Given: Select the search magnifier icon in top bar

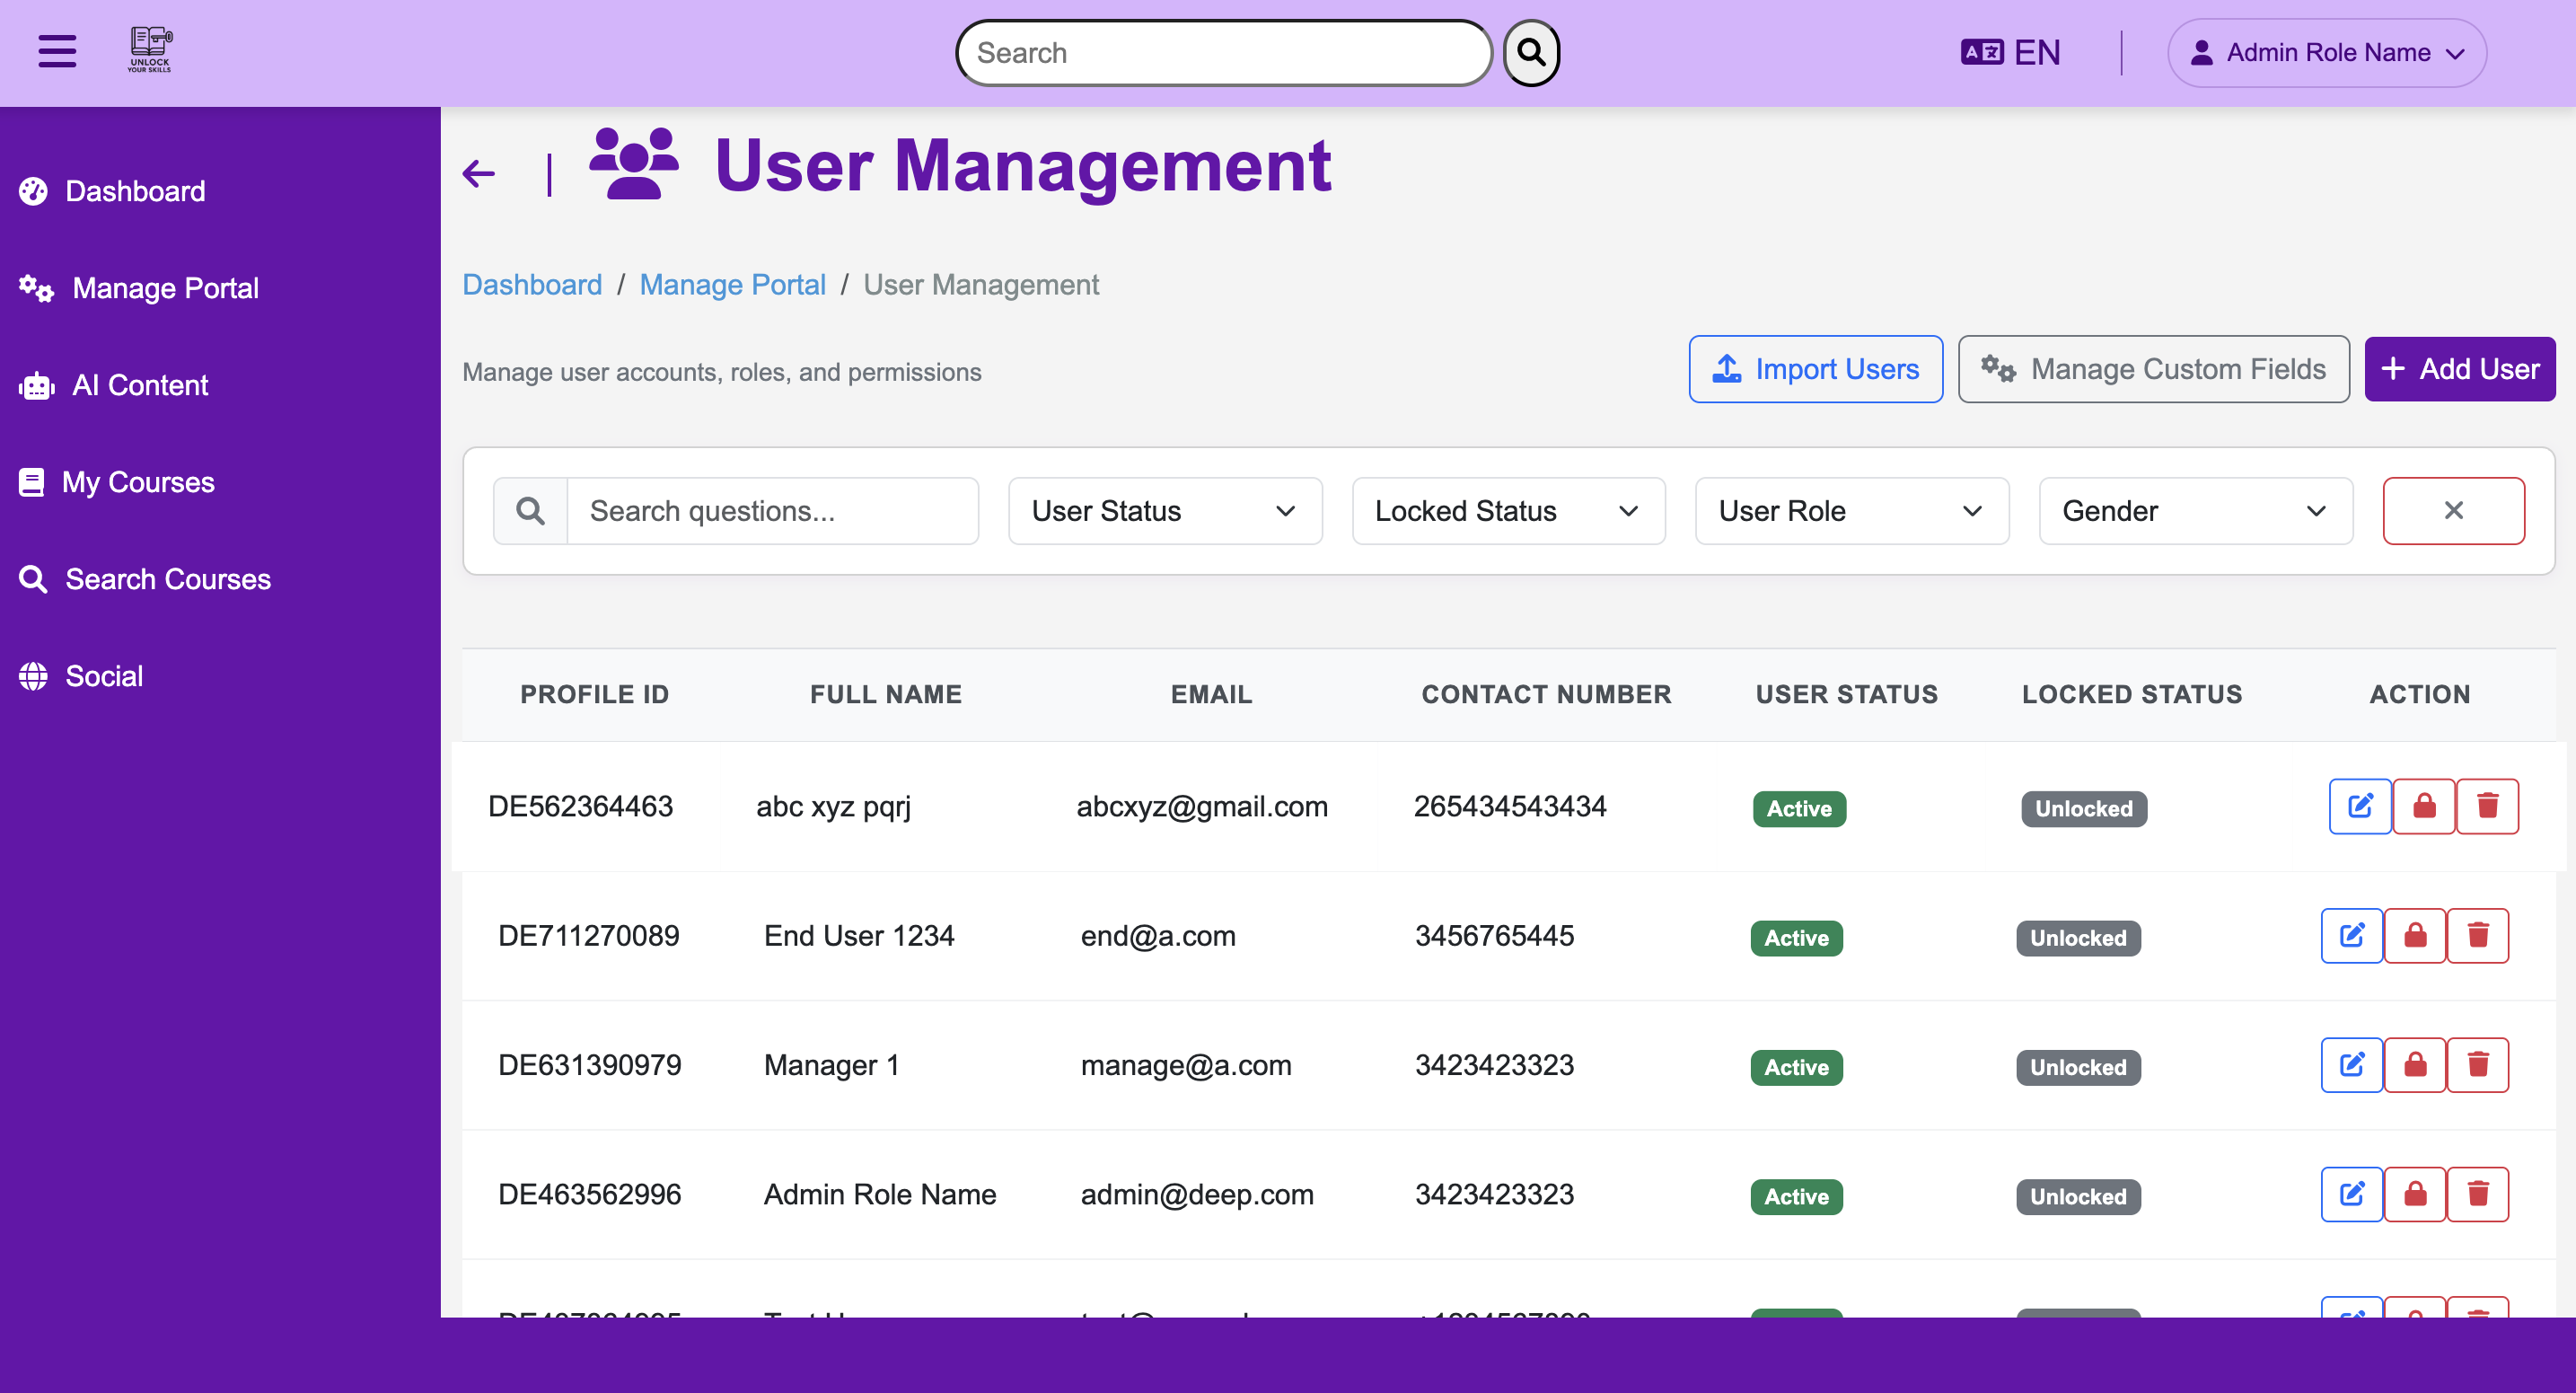Looking at the screenshot, I should tap(1529, 51).
